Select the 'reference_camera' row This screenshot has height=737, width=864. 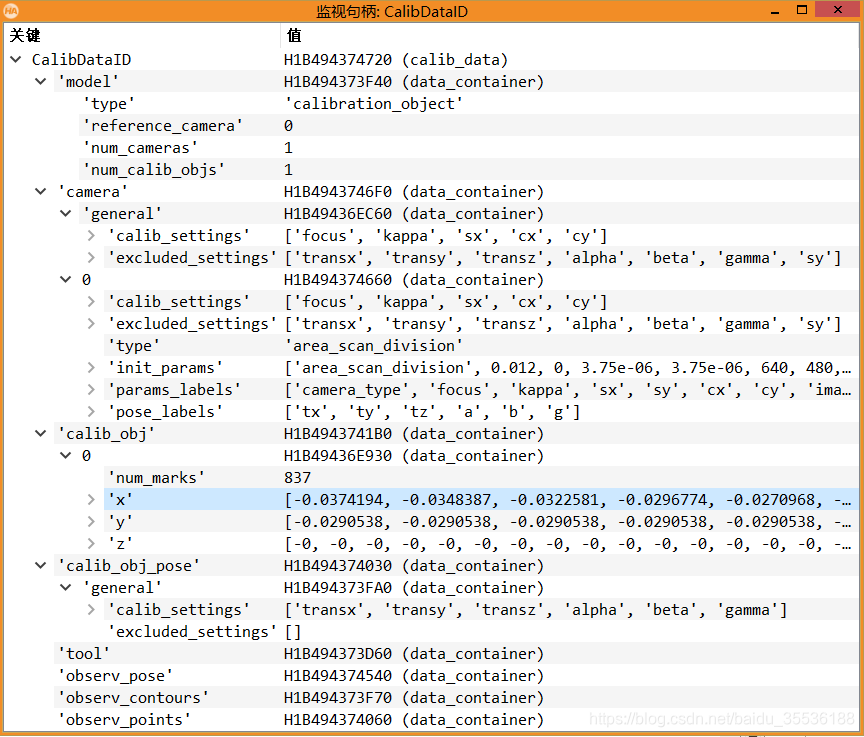(468, 126)
